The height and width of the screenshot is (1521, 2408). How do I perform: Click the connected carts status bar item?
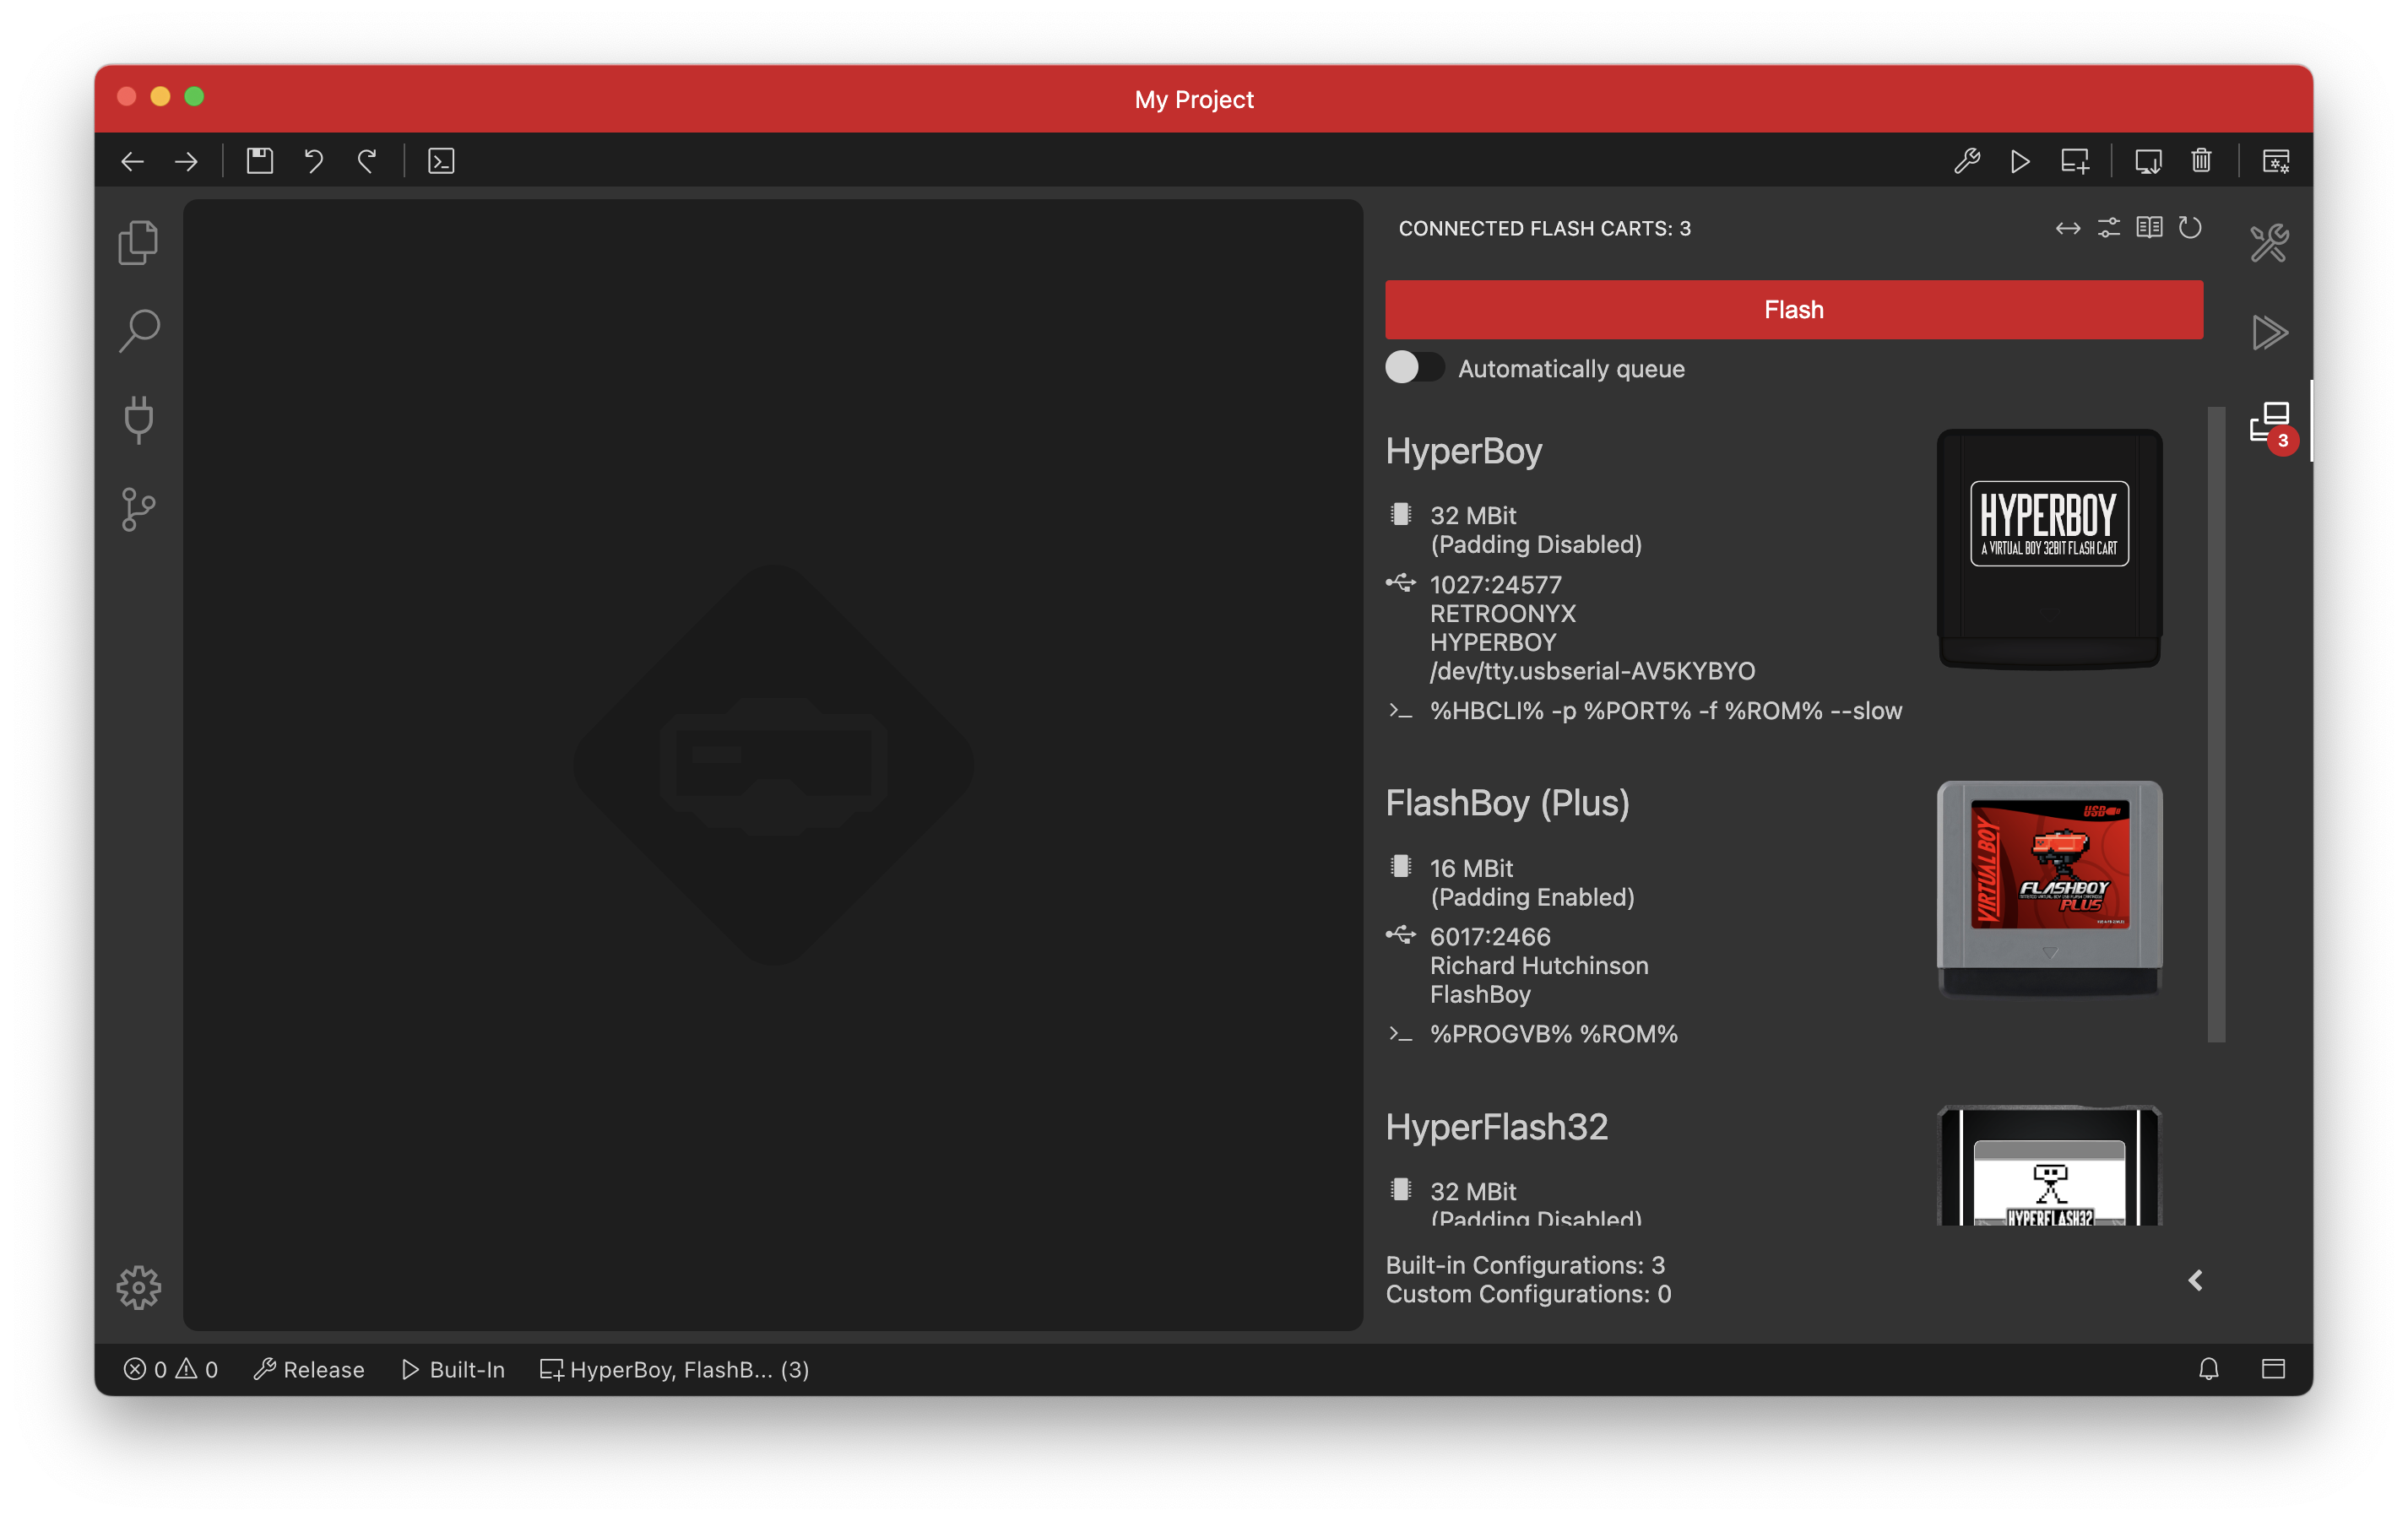pyautogui.click(x=675, y=1369)
